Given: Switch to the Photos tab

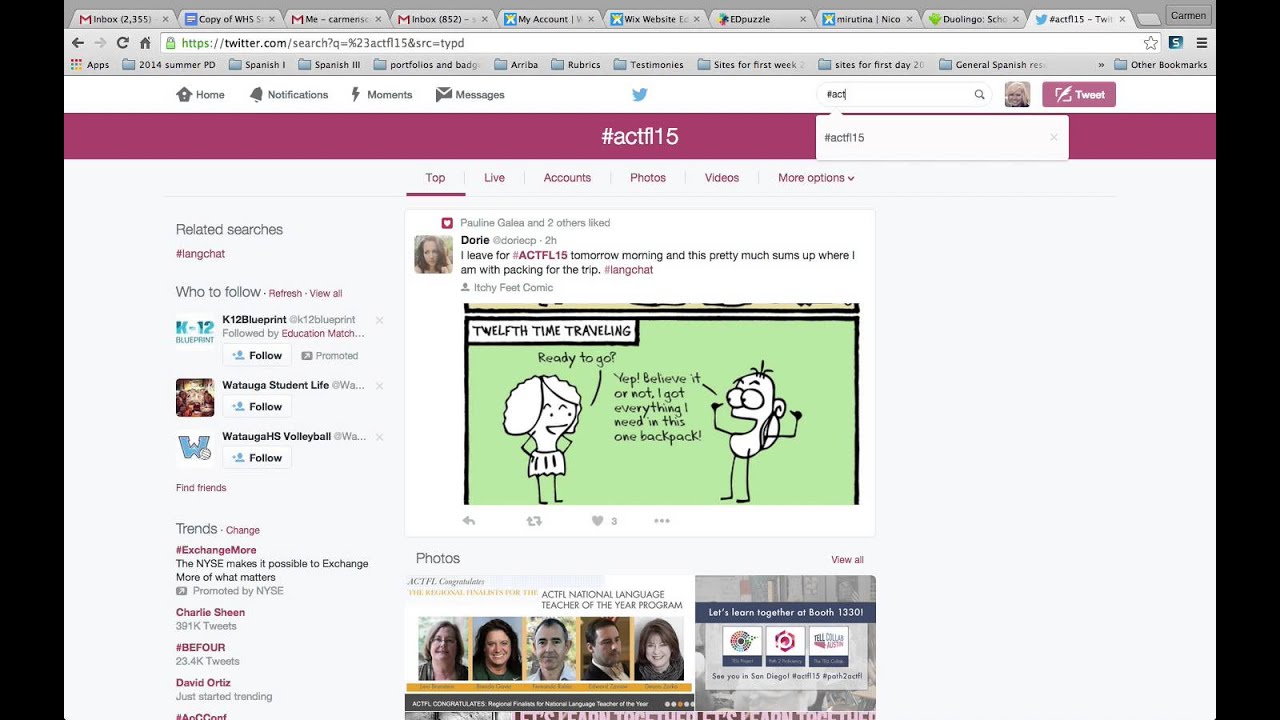Looking at the screenshot, I should coord(648,178).
